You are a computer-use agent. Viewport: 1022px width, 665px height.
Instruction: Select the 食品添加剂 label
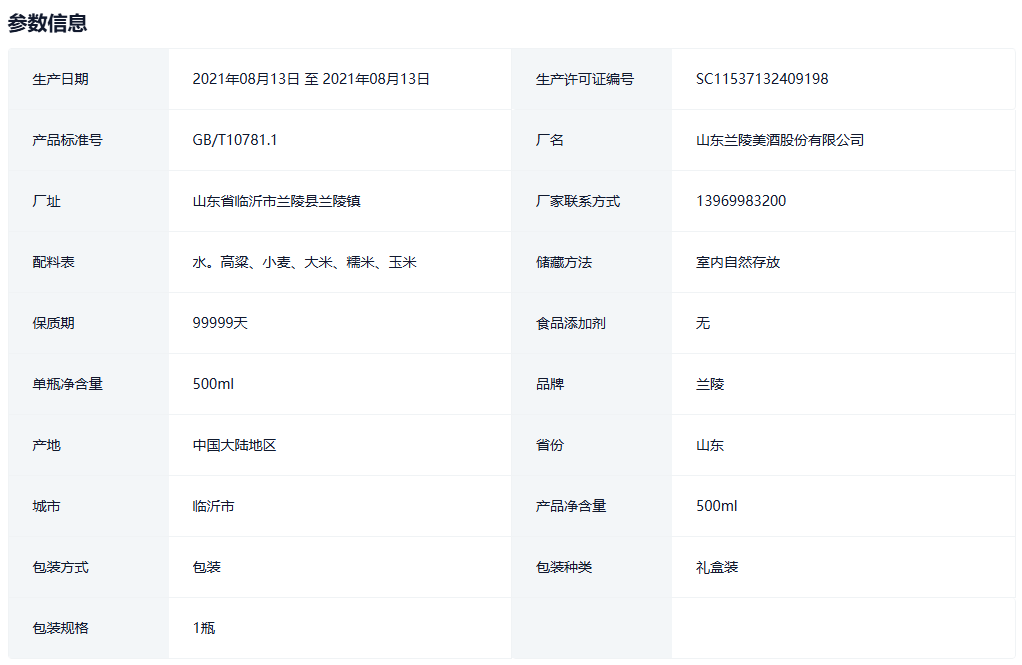pos(570,323)
